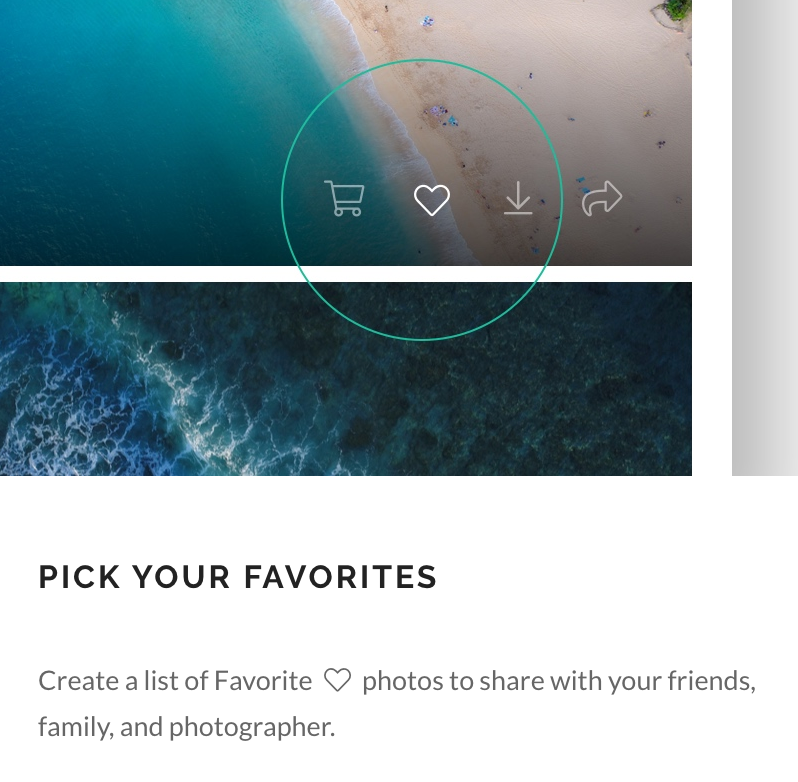
Task: Favorite the photo with the heart icon
Action: pyautogui.click(x=432, y=199)
